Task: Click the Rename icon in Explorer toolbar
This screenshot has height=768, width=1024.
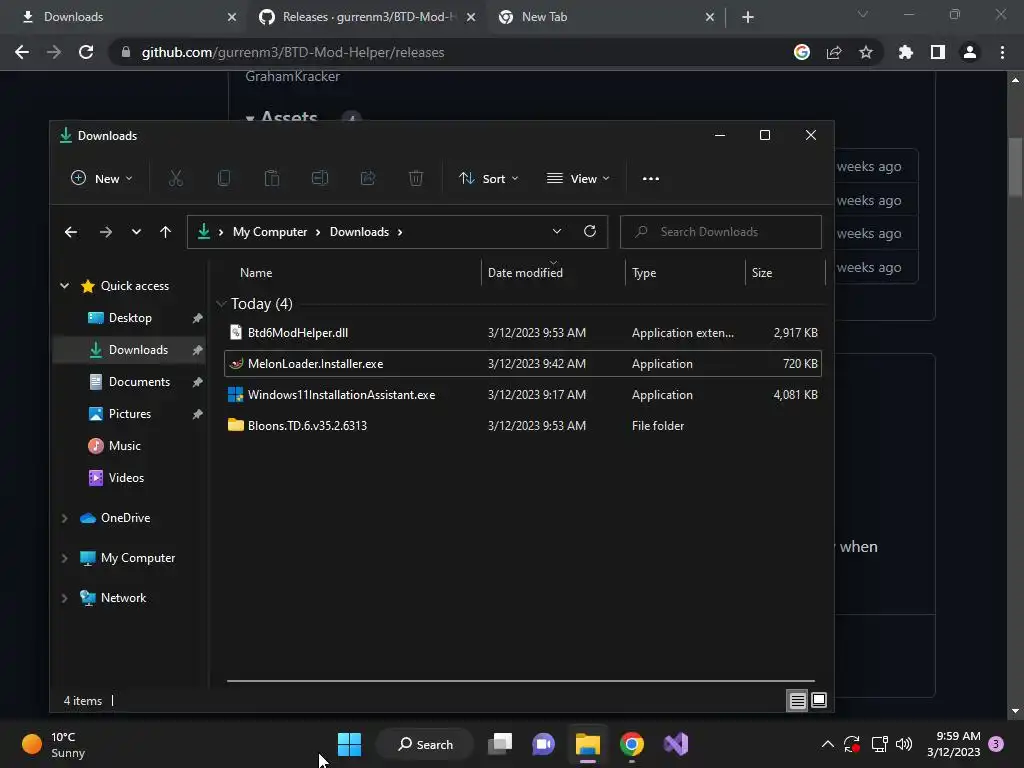Action: point(320,178)
